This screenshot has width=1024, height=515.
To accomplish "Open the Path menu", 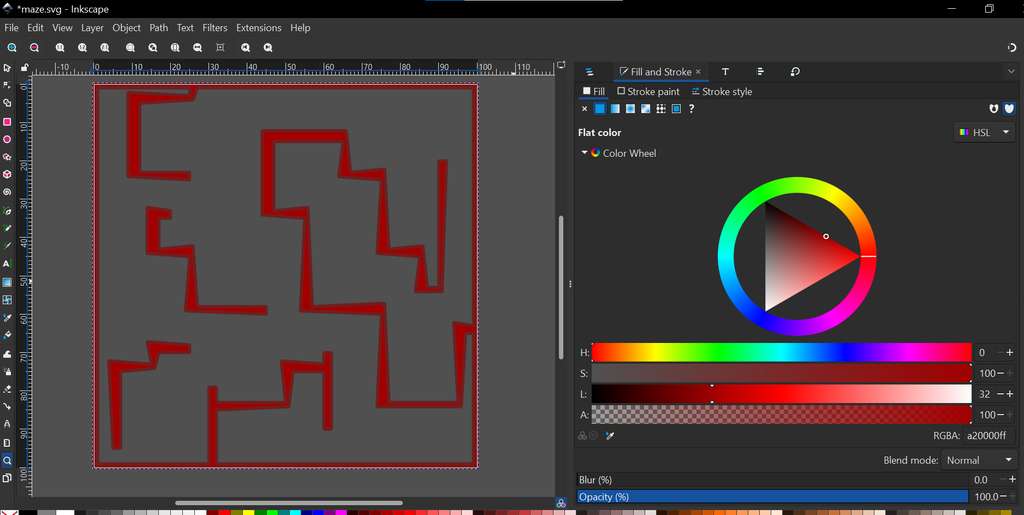I will click(x=159, y=28).
